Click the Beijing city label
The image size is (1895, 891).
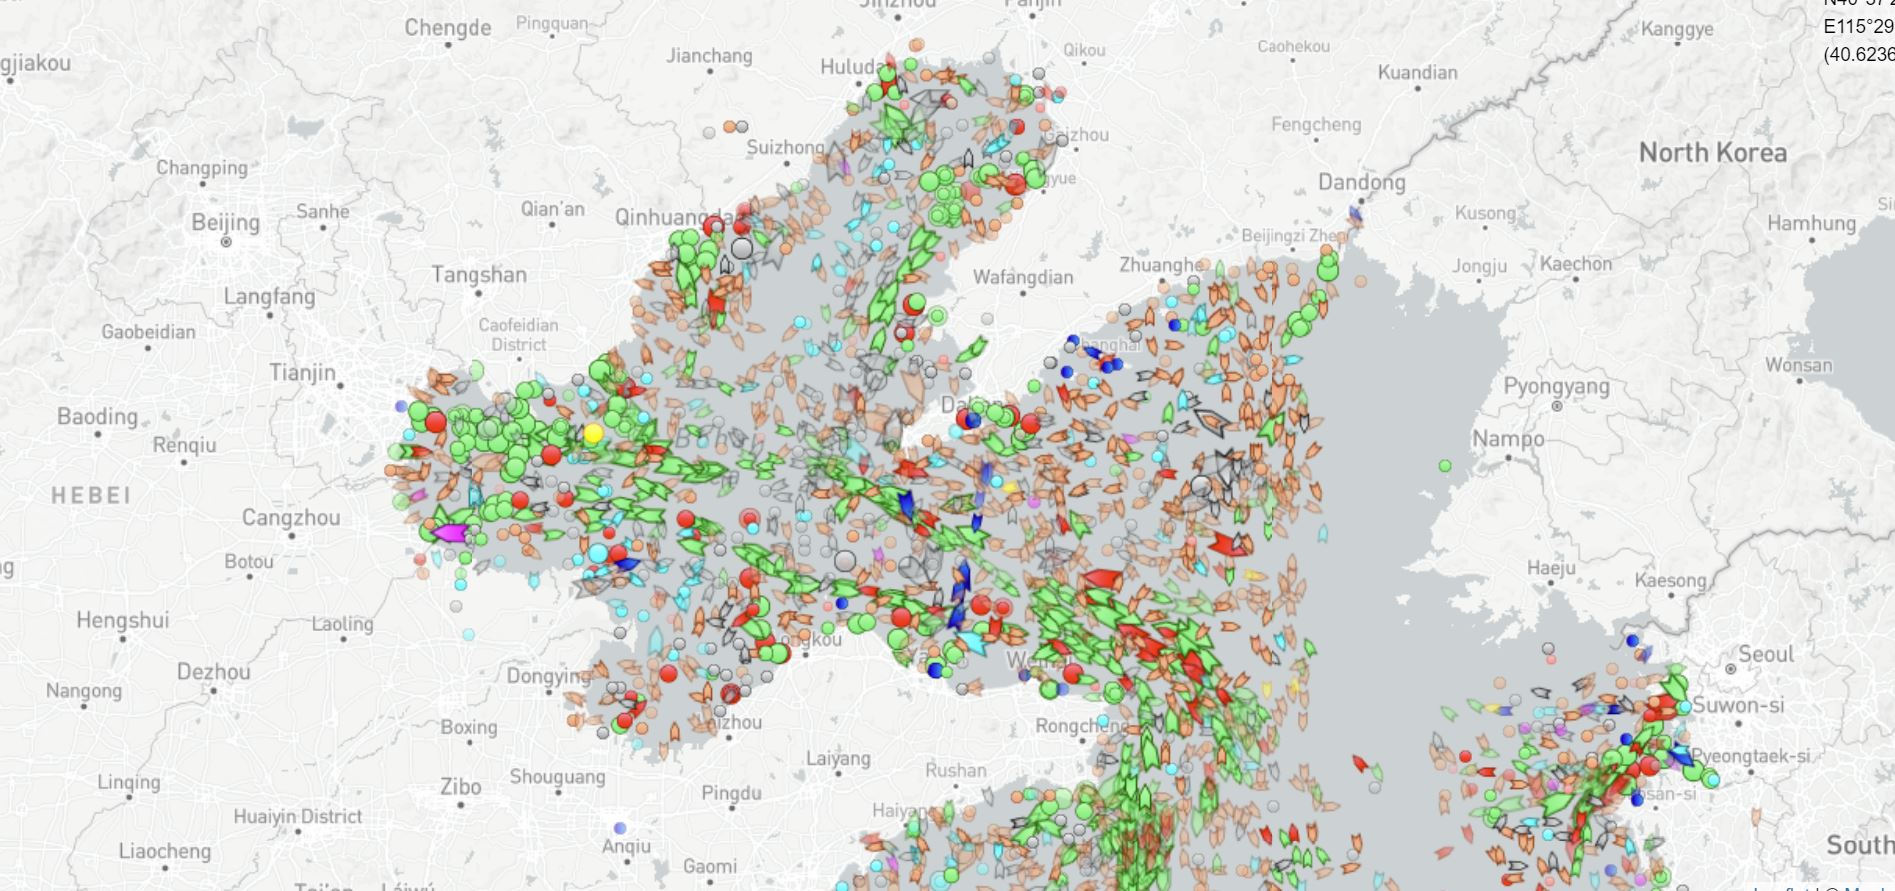225,222
